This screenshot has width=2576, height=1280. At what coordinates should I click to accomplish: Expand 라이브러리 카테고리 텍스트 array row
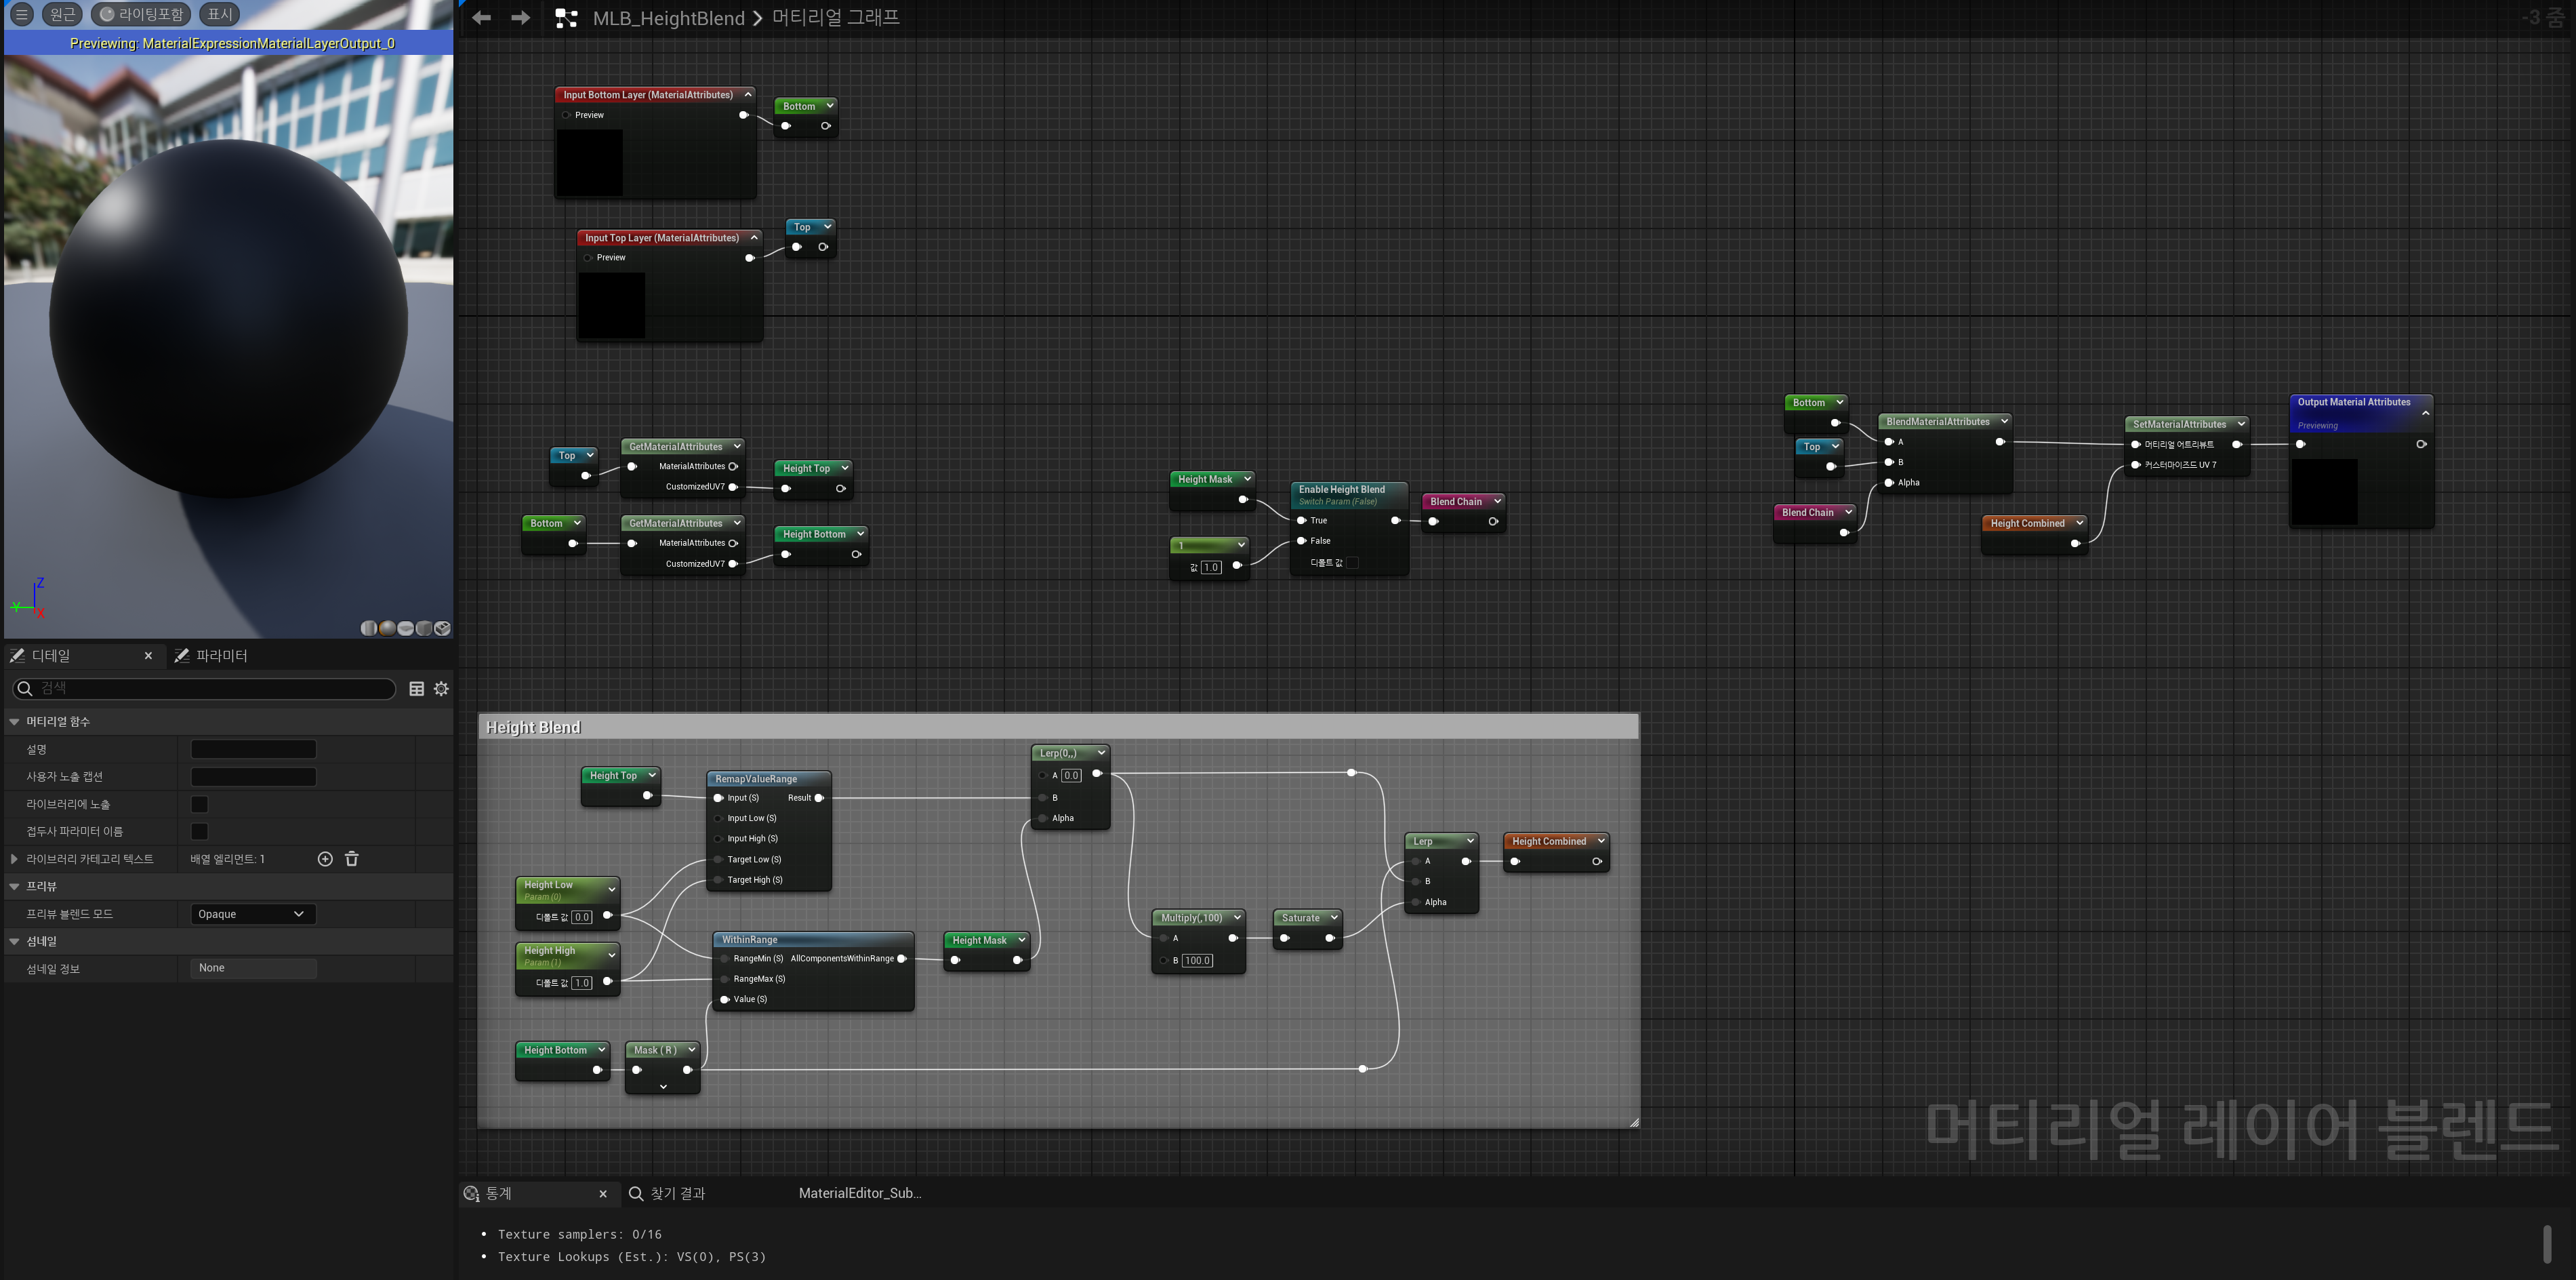pos(14,859)
